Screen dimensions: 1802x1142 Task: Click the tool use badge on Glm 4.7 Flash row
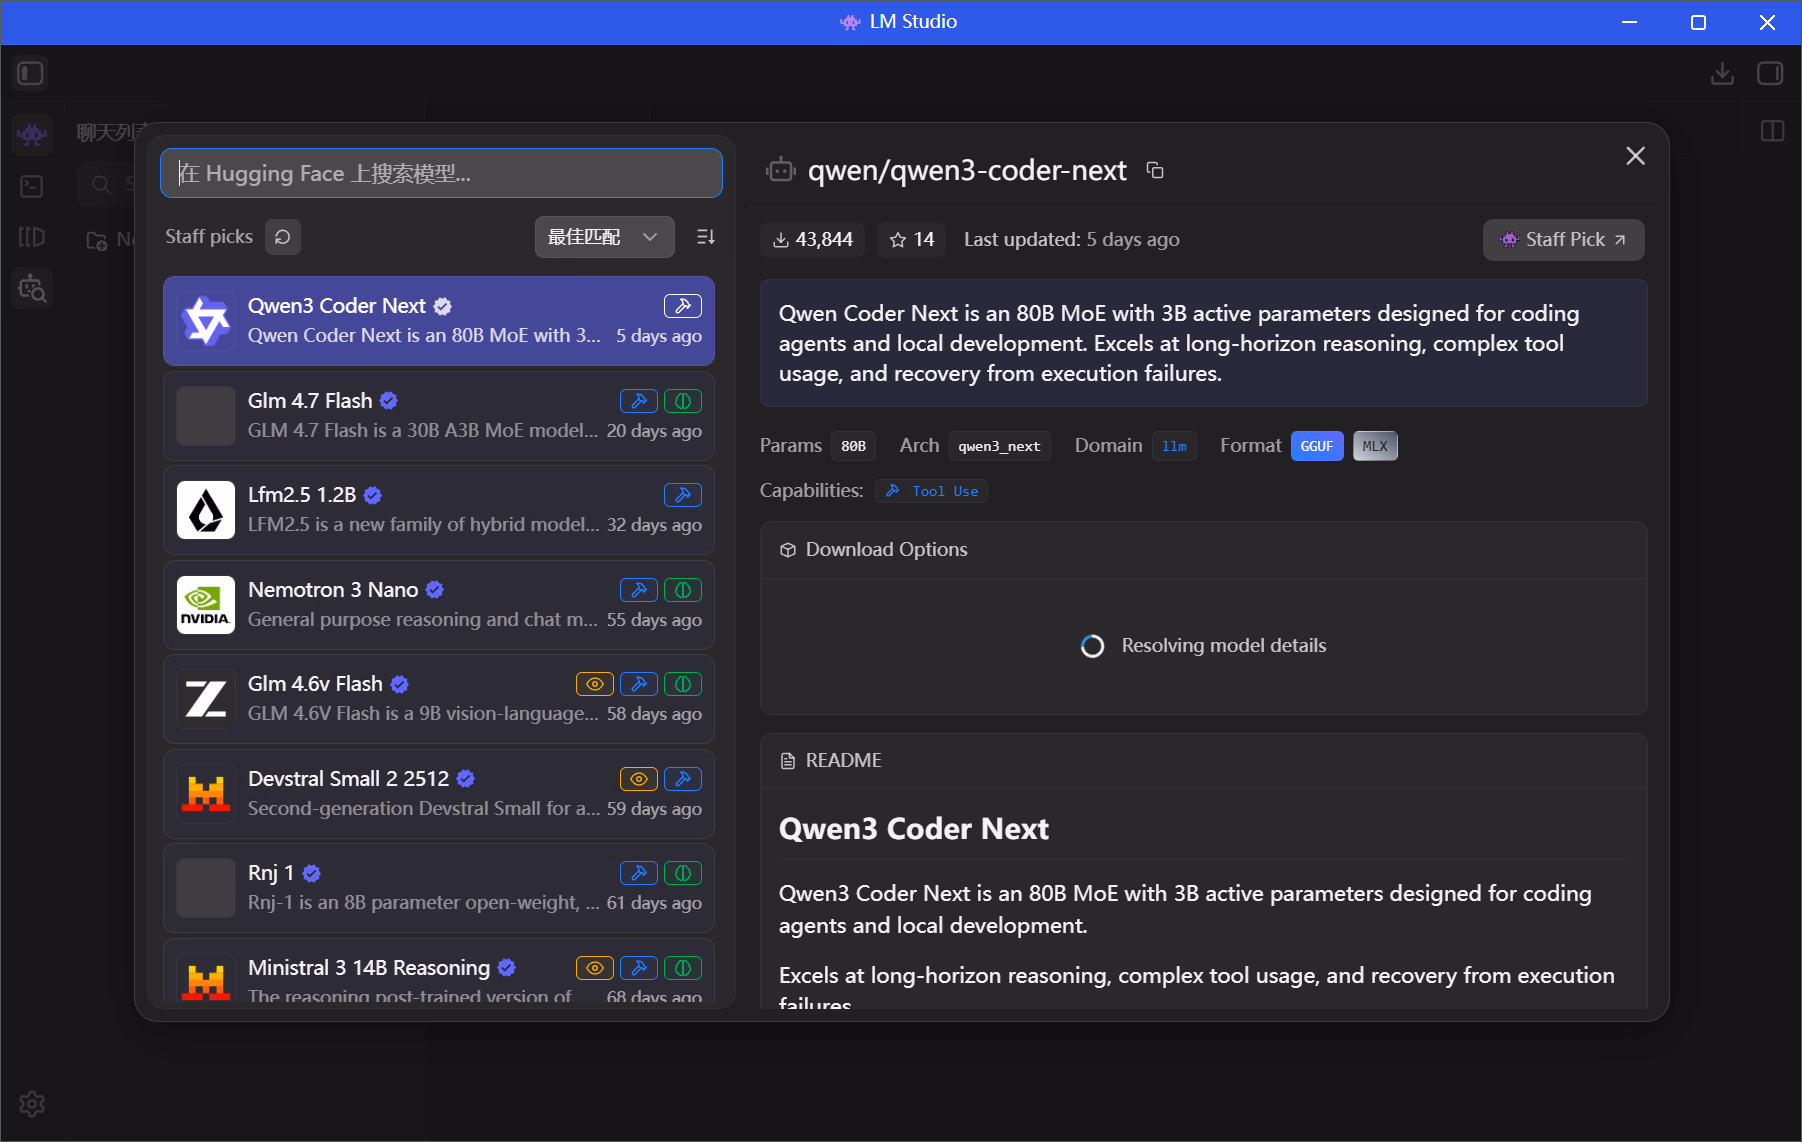639,401
